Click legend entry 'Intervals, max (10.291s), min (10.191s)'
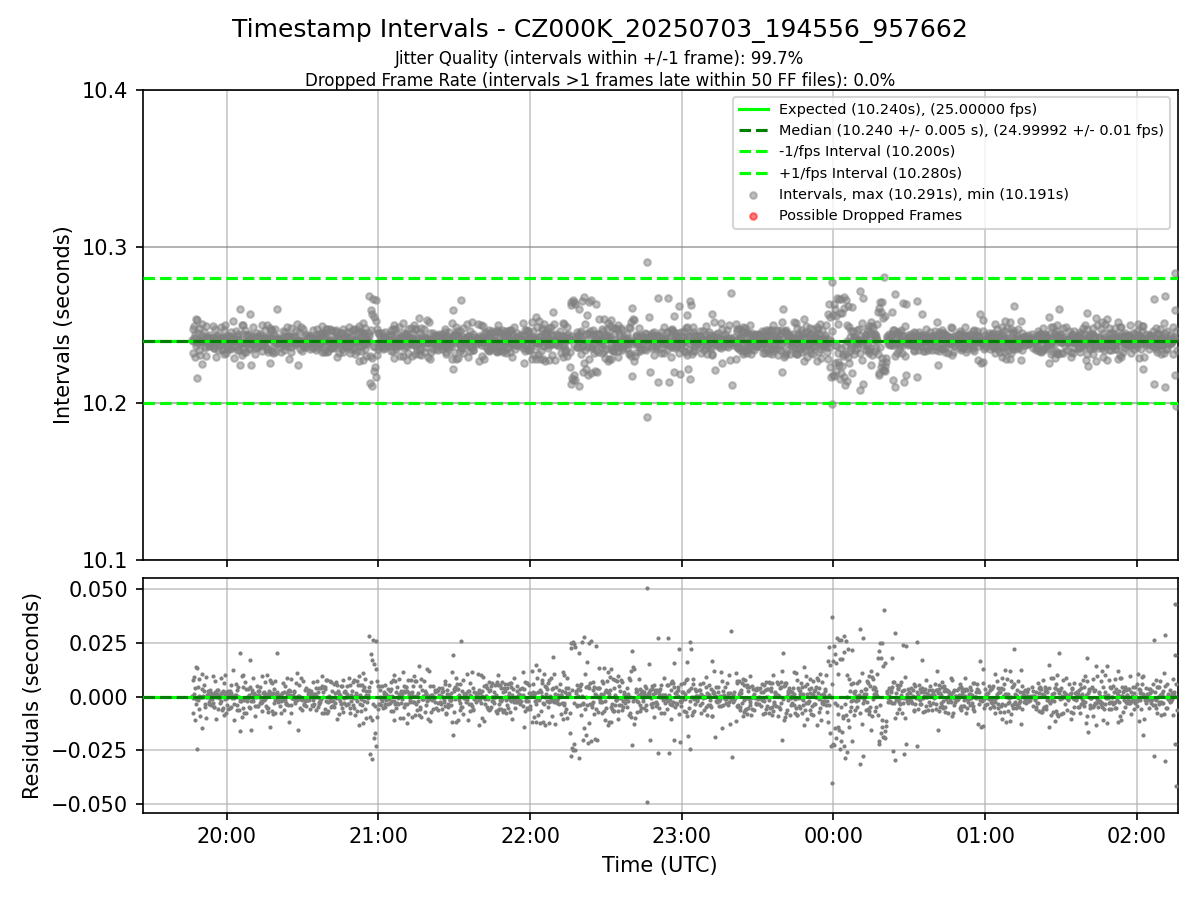The image size is (1200, 900). 924,194
